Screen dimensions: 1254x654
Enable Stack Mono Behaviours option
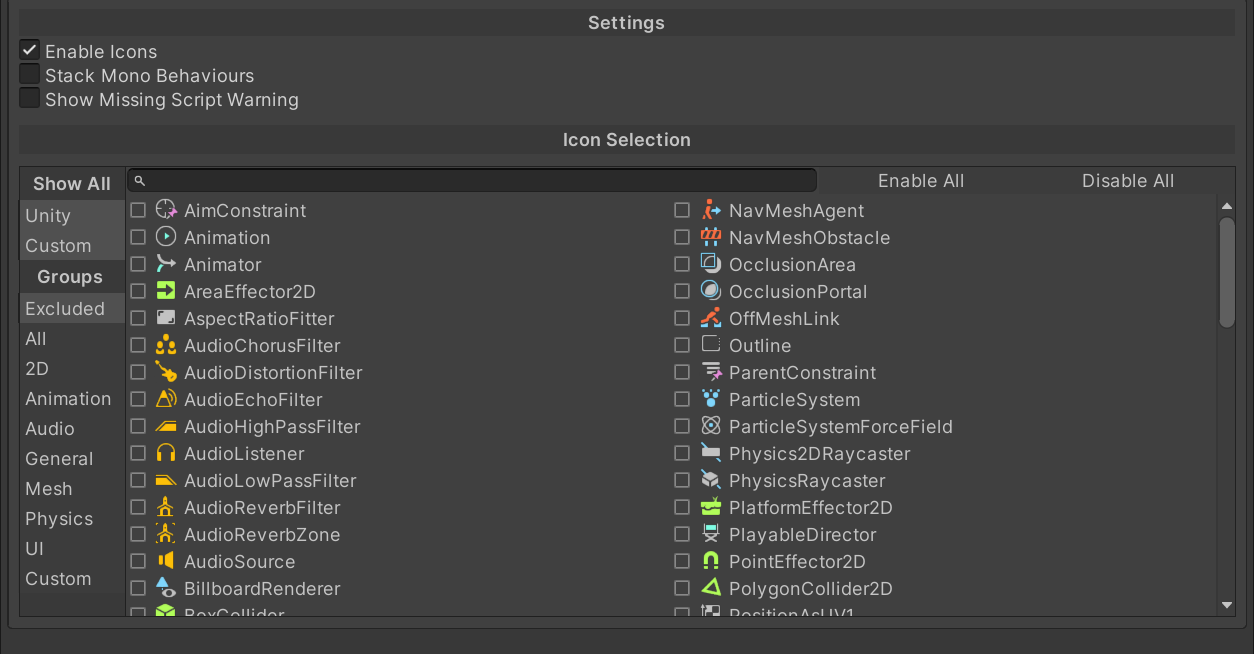click(x=30, y=75)
